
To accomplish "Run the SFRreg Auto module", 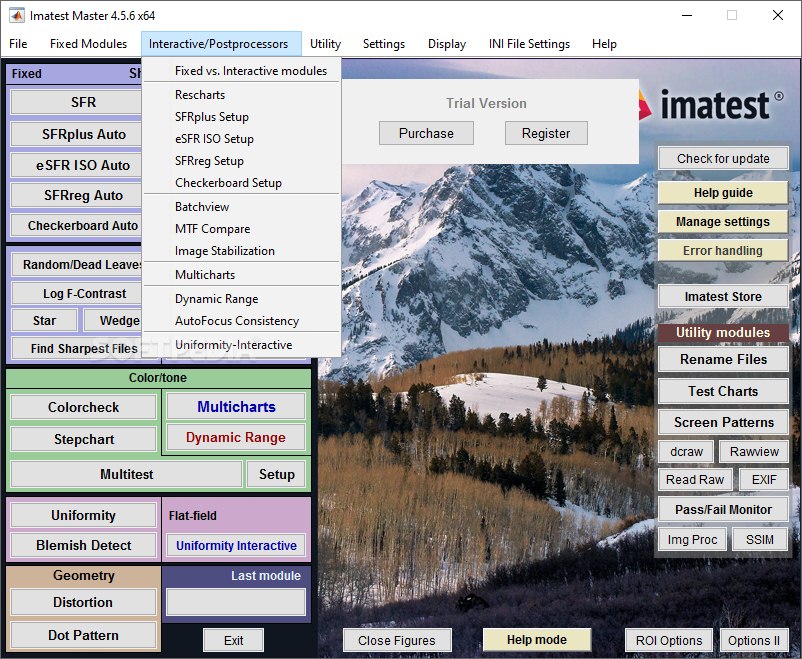I will 76,195.
